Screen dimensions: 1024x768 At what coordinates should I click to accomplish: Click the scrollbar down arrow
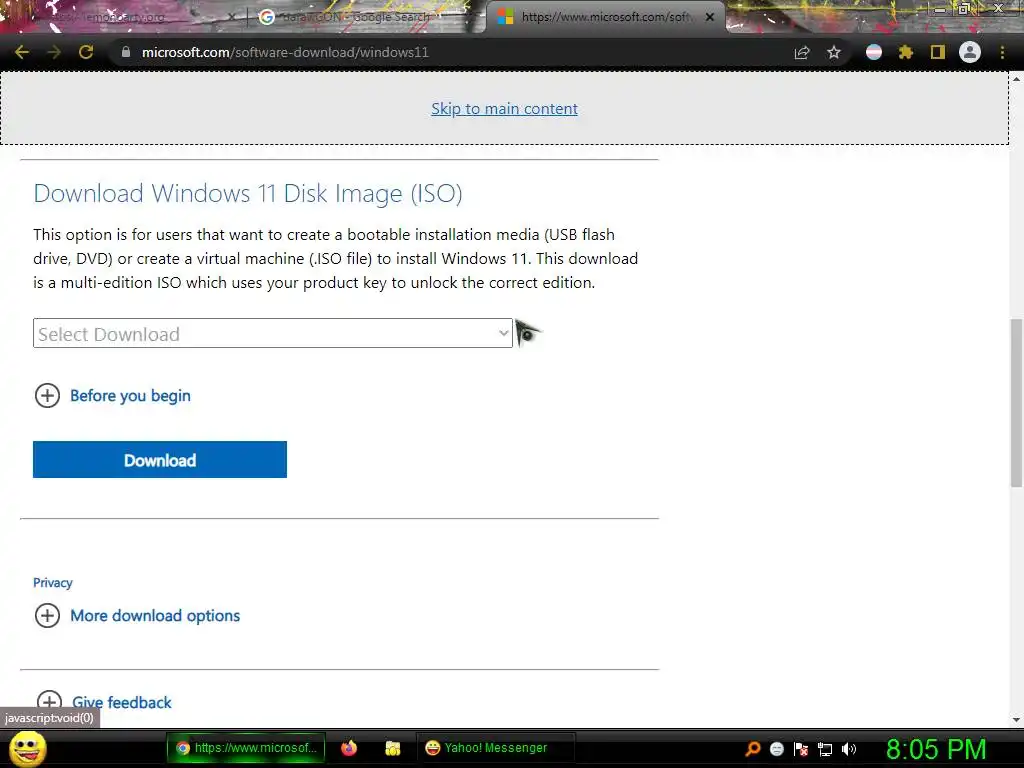click(1016, 720)
